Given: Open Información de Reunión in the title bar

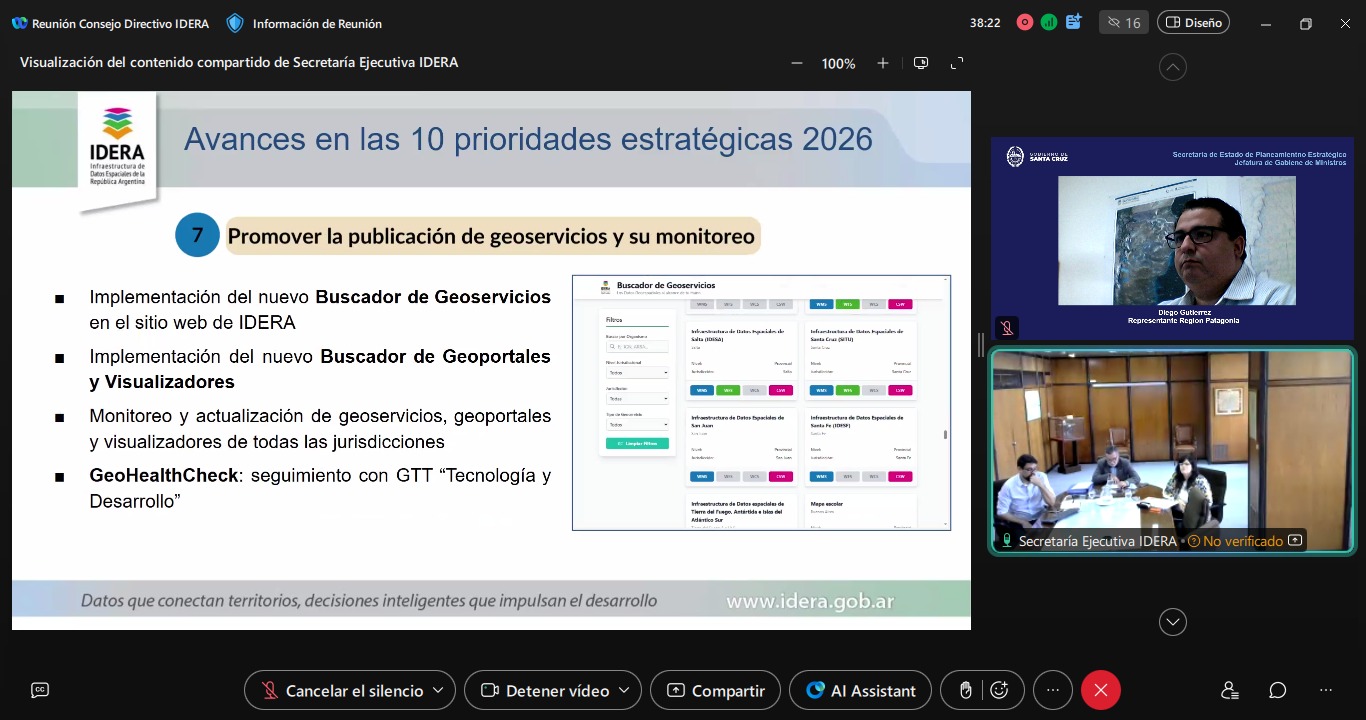Looking at the screenshot, I should [305, 23].
